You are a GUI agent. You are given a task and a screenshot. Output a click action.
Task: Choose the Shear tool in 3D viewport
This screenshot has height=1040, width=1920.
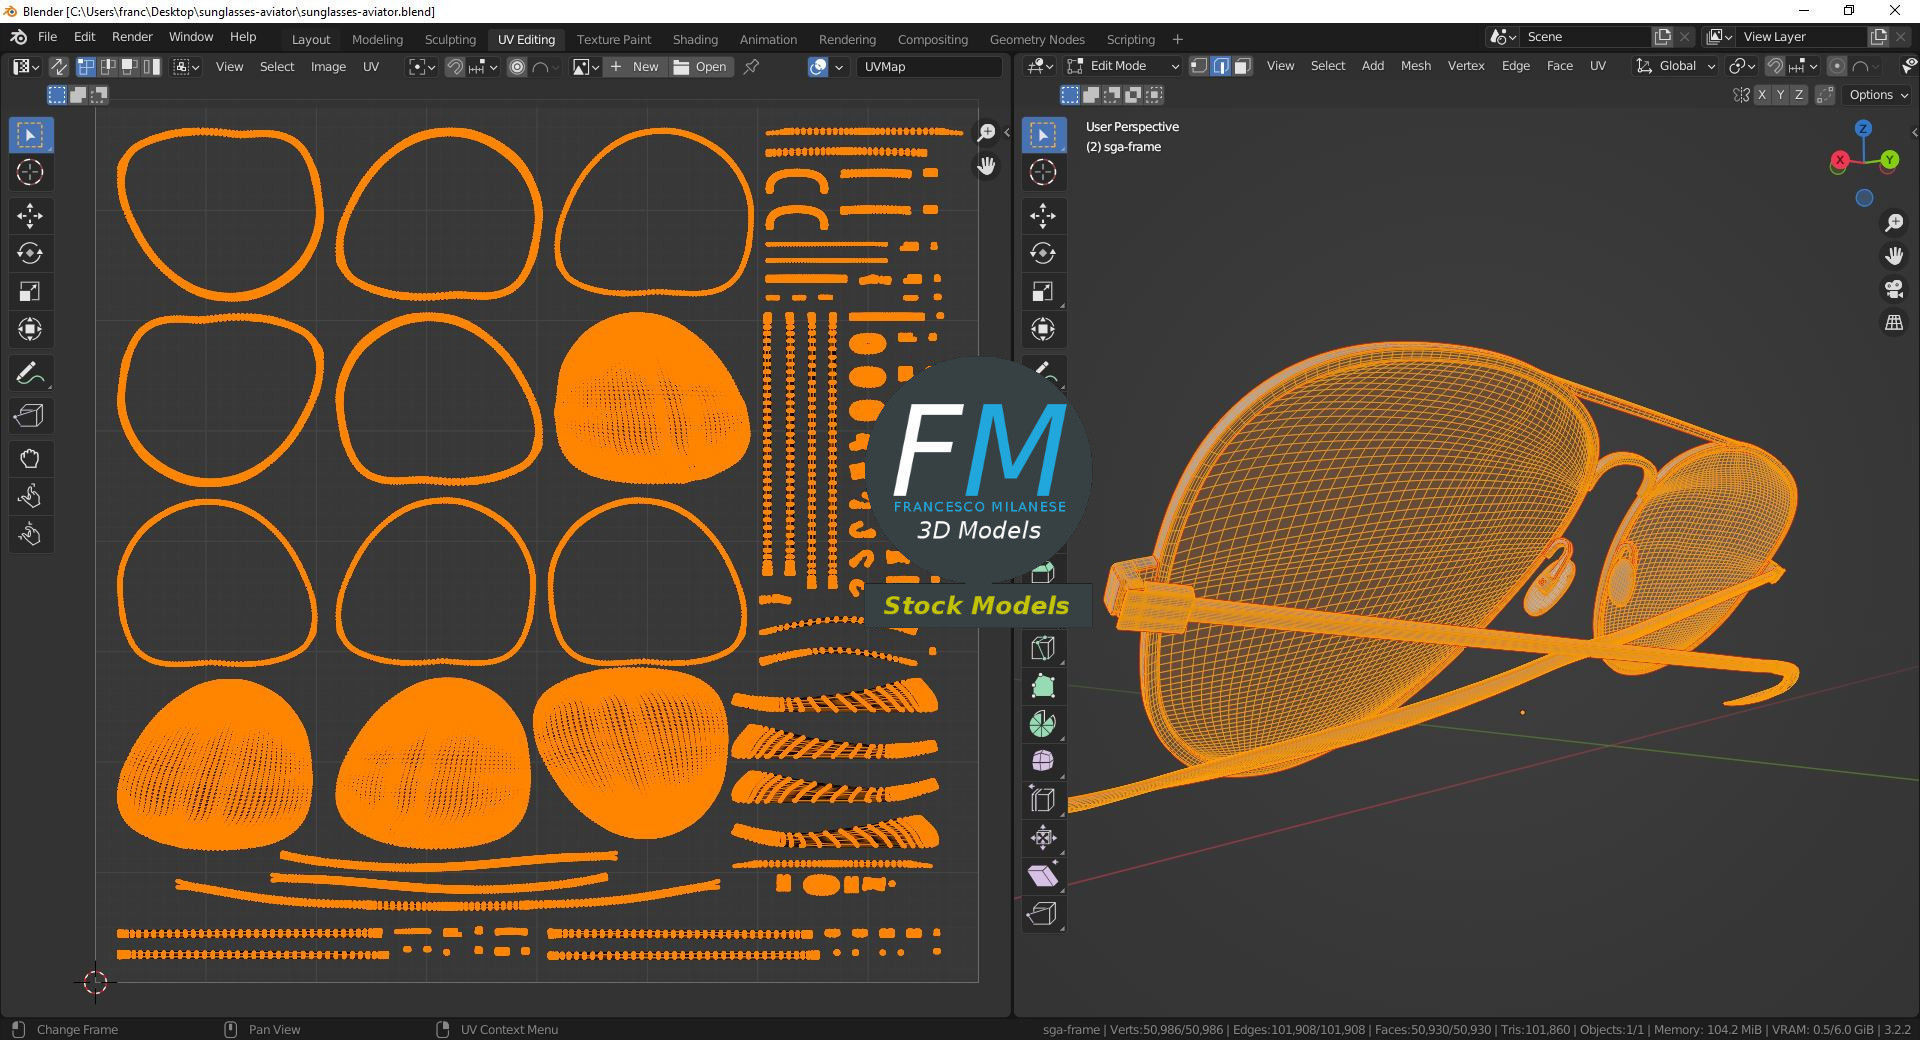point(1043,875)
